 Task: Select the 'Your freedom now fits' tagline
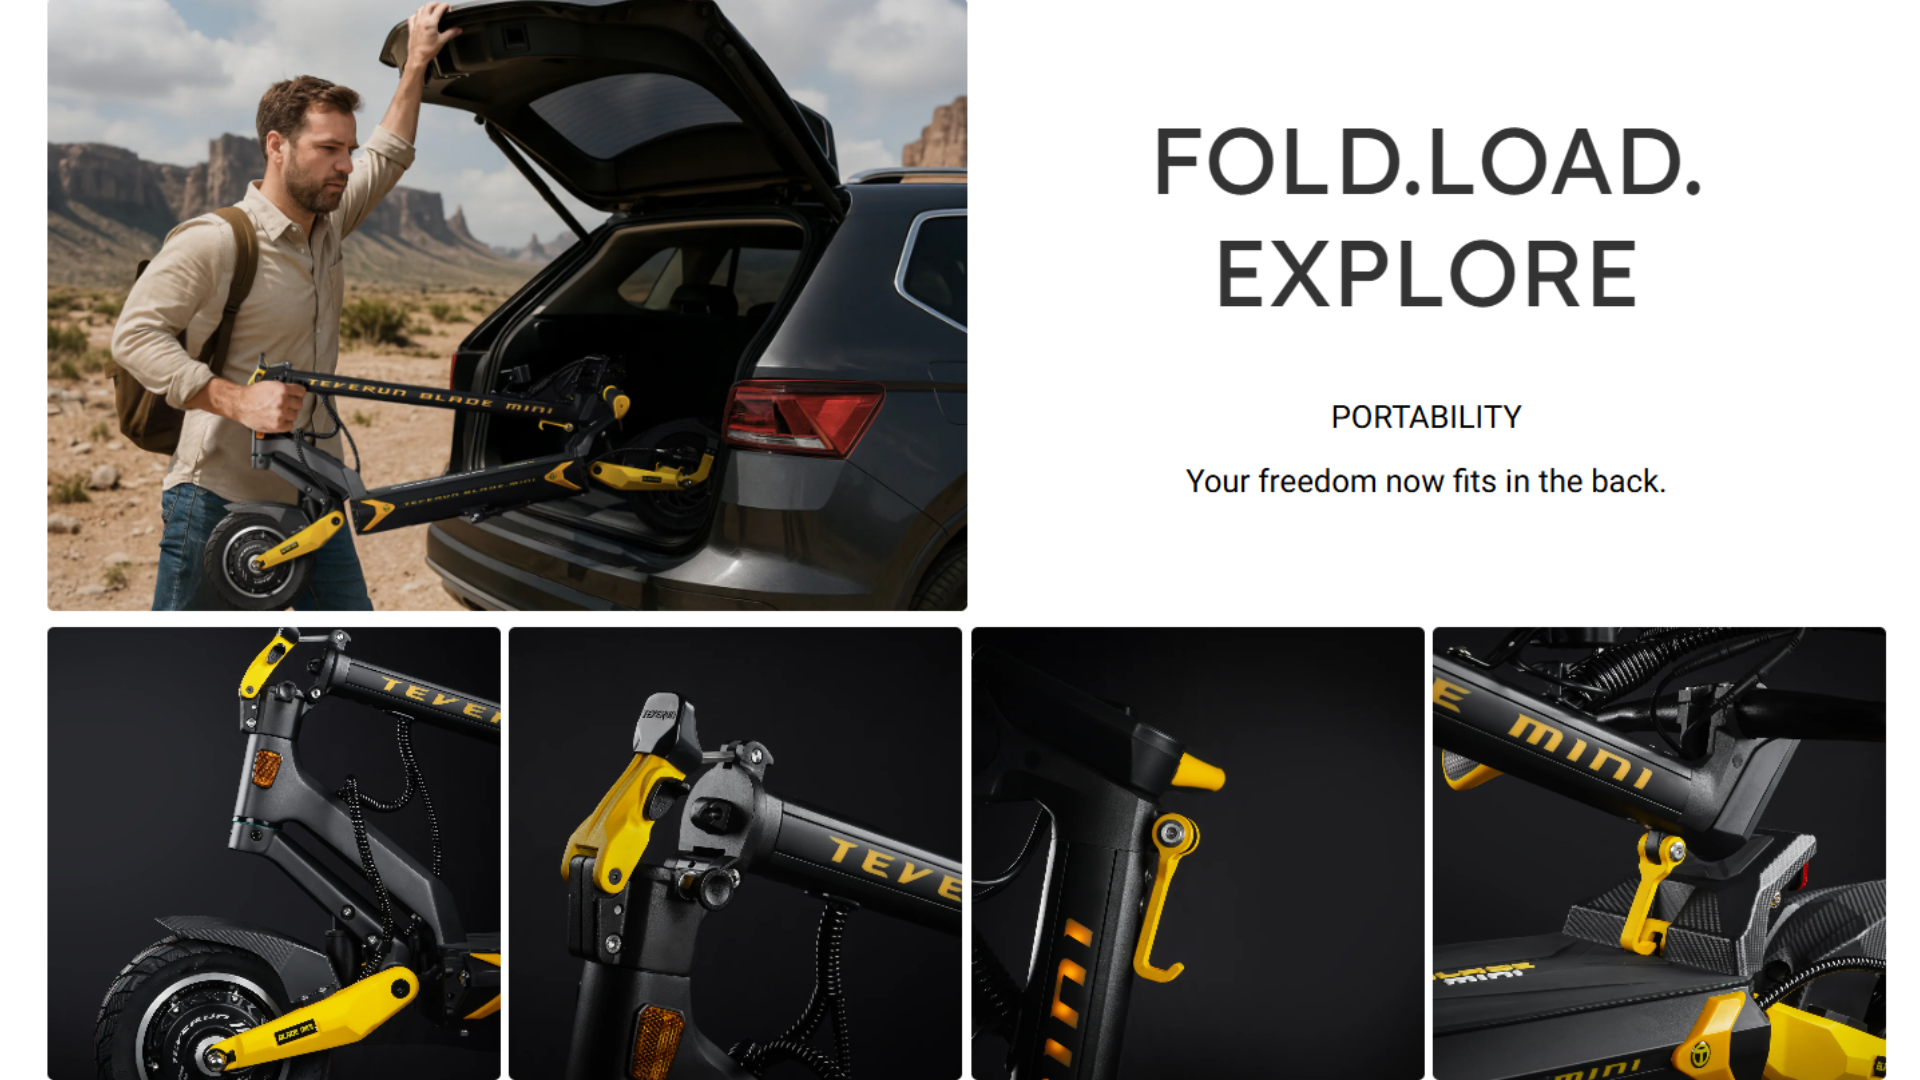tap(1426, 481)
